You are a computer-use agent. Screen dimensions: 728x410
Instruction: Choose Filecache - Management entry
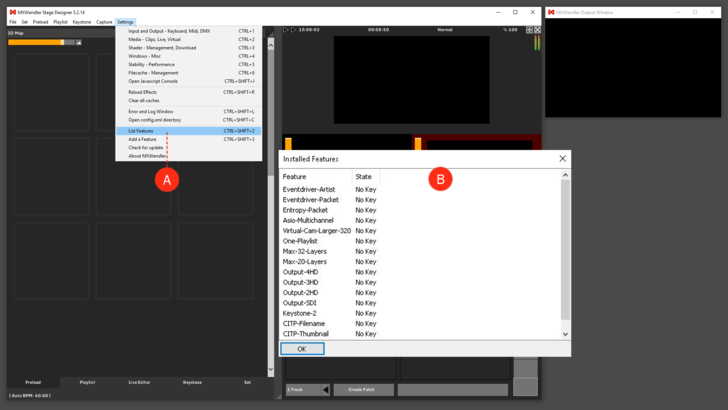[188, 73]
